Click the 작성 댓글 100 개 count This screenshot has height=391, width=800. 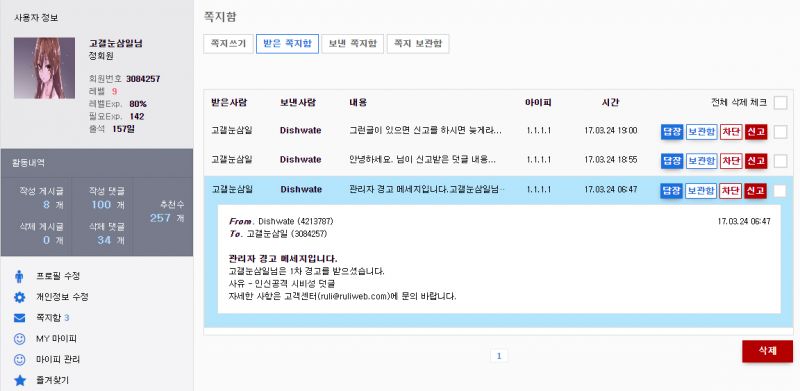pyautogui.click(x=108, y=205)
